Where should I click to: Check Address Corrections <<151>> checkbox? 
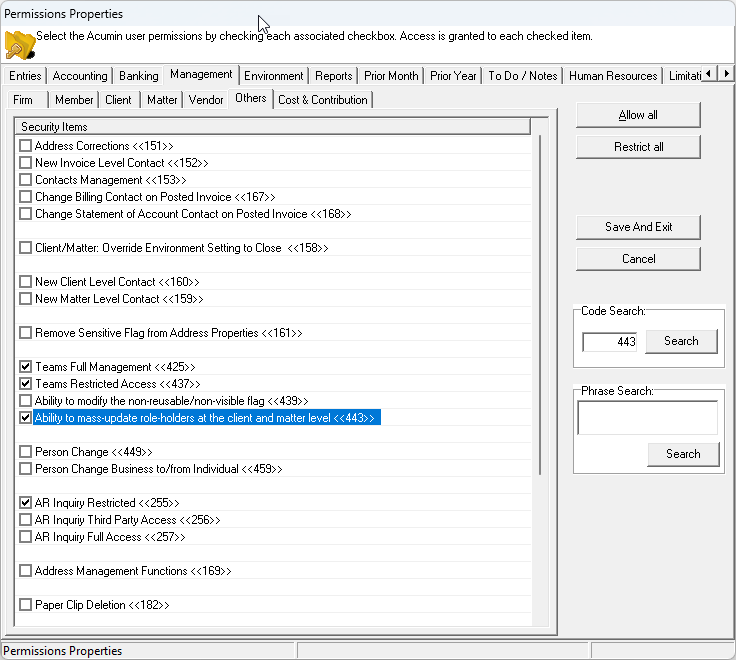[25, 146]
